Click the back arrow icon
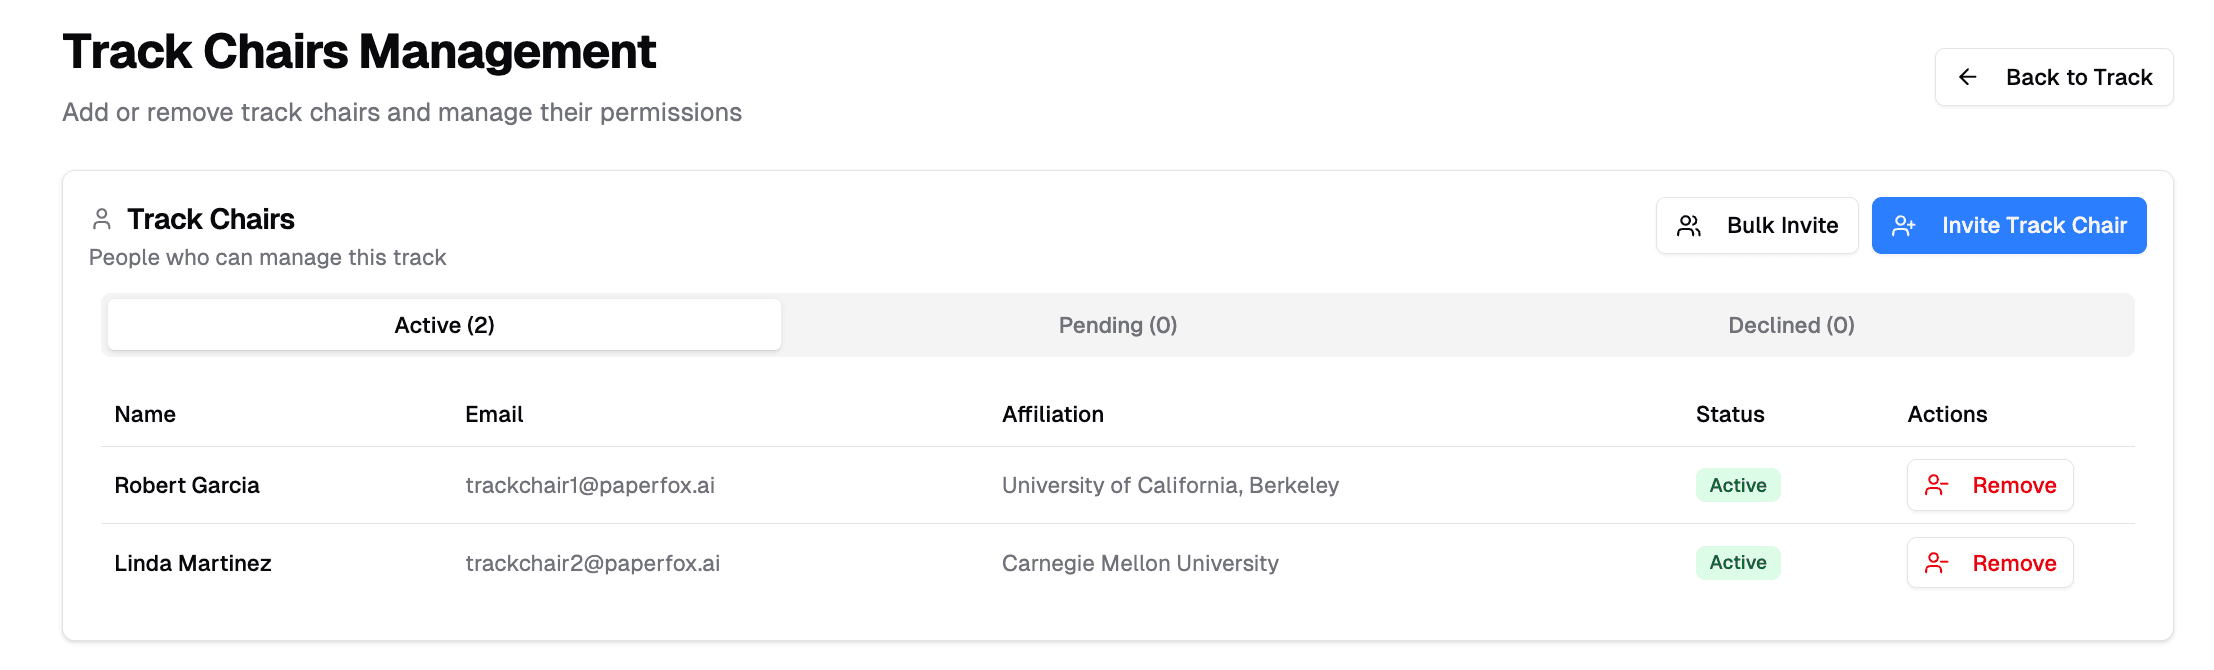 click(x=1967, y=77)
